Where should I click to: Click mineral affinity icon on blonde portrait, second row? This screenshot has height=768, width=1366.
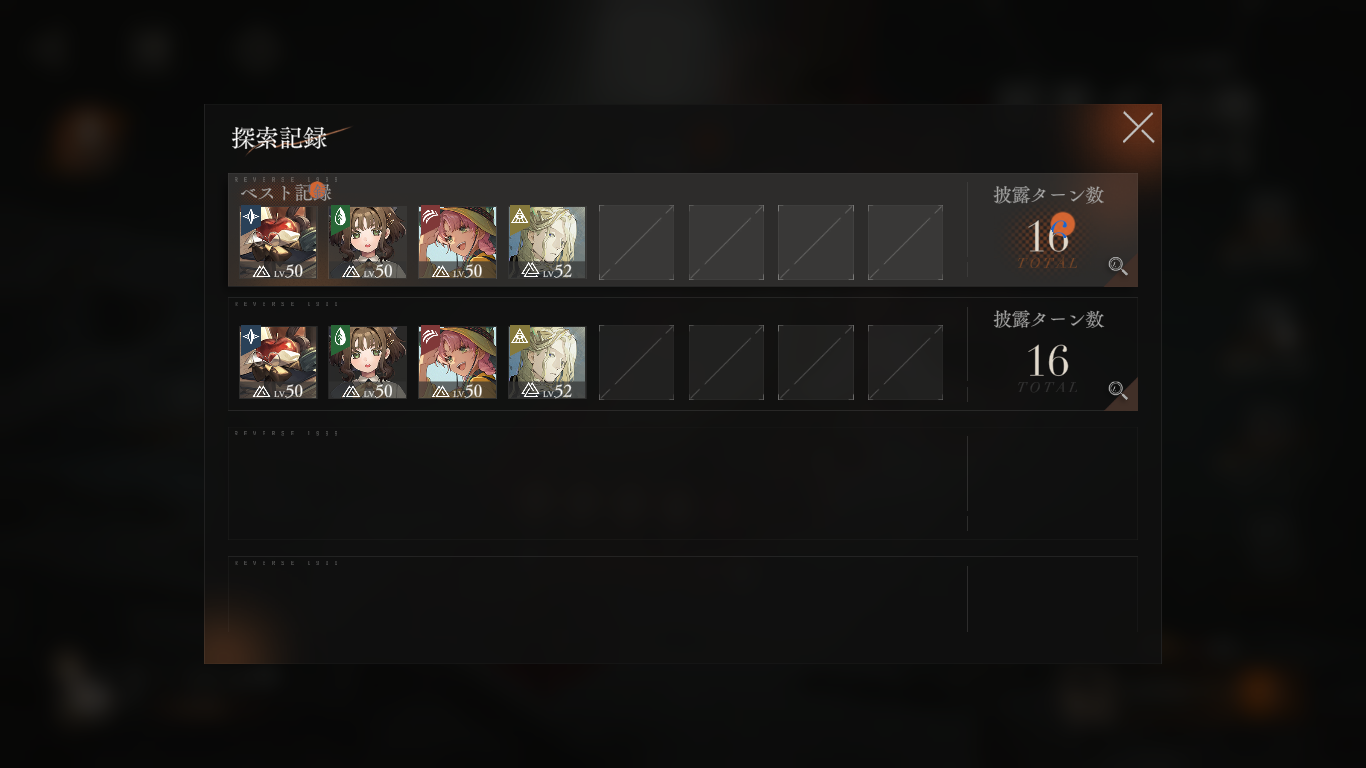[519, 336]
